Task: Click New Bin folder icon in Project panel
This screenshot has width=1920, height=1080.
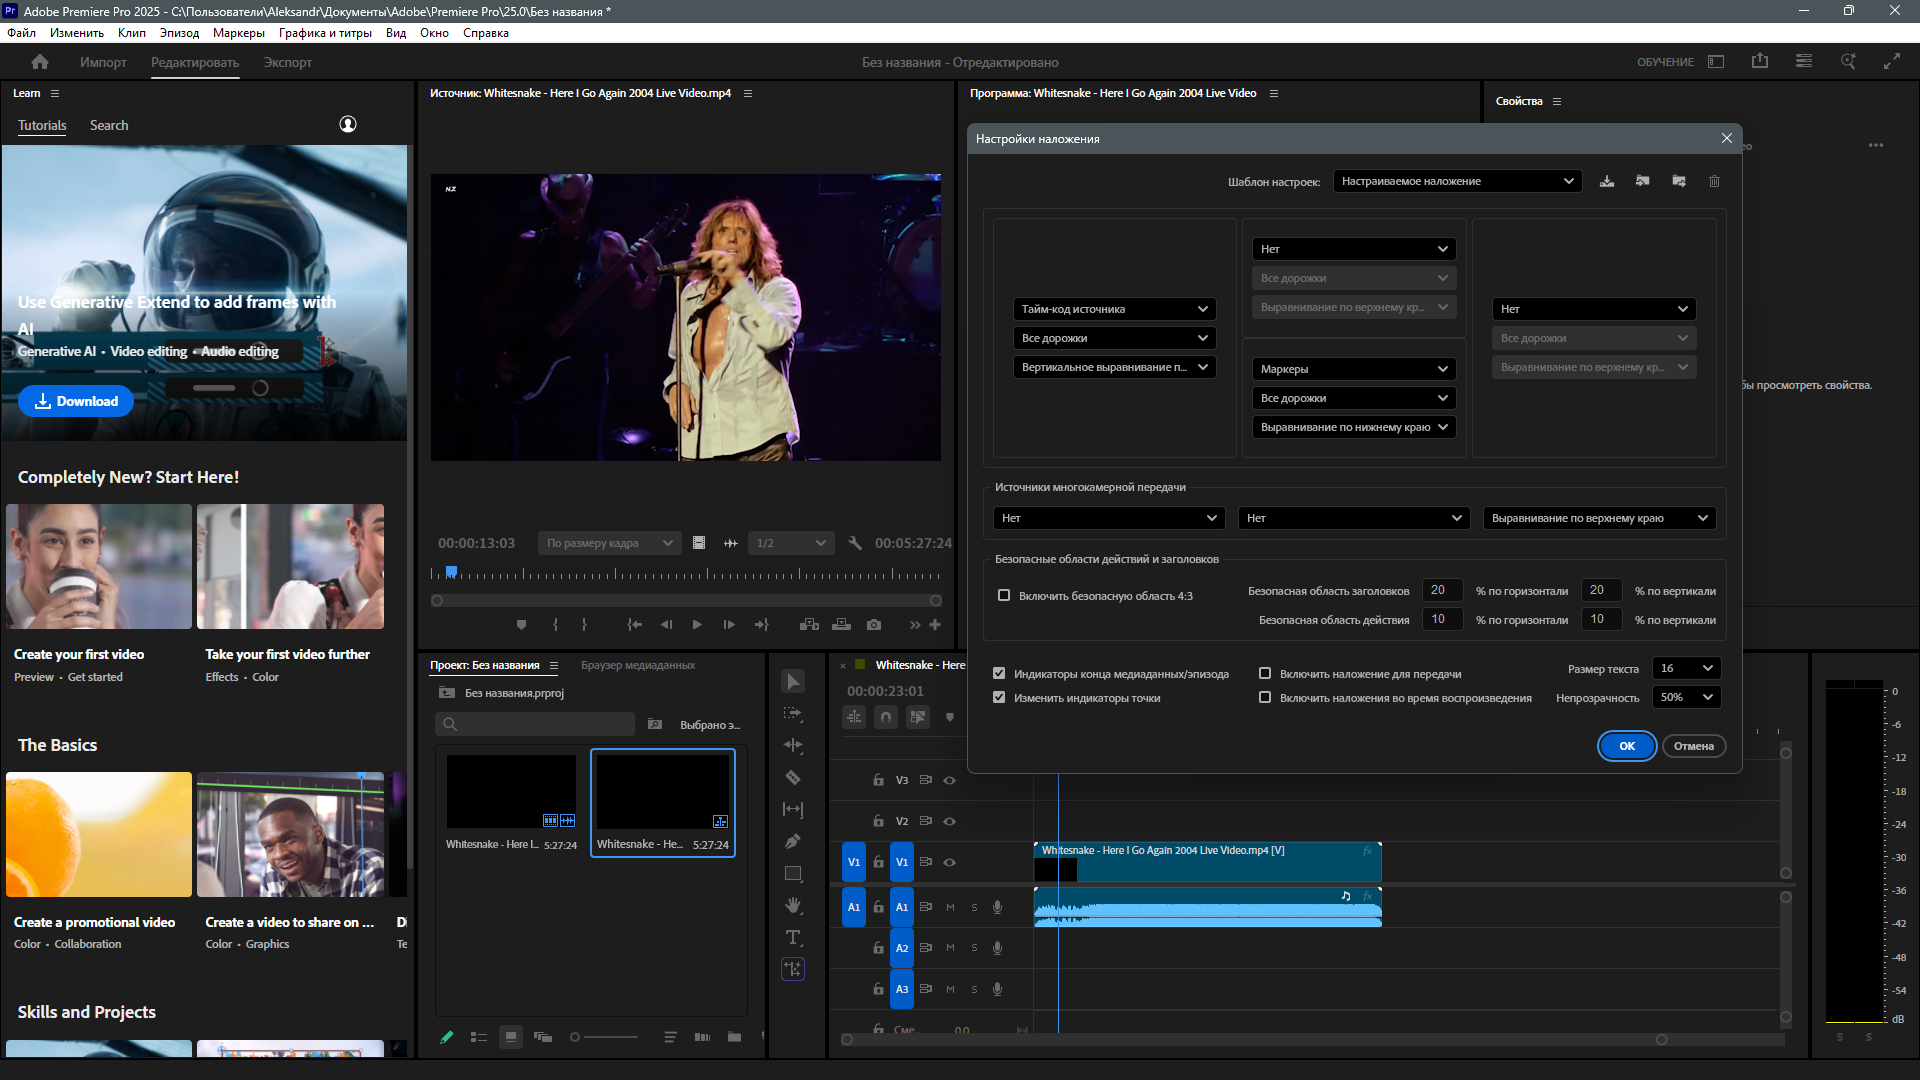Action: (735, 1038)
